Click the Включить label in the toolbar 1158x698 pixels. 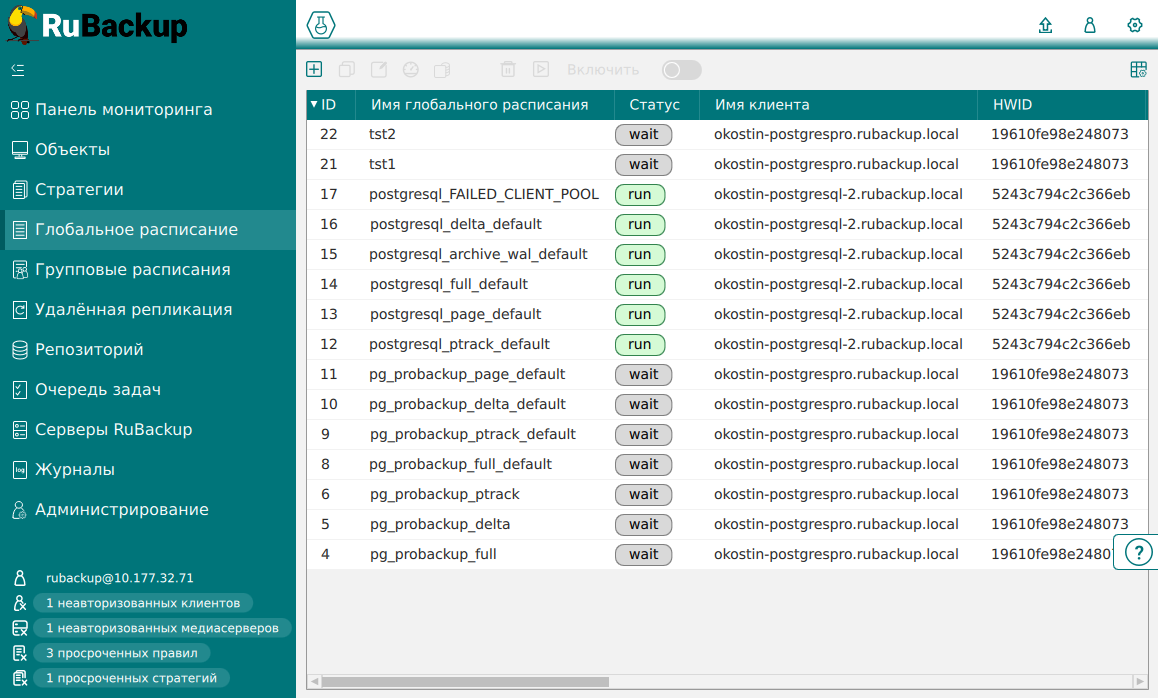(x=603, y=70)
